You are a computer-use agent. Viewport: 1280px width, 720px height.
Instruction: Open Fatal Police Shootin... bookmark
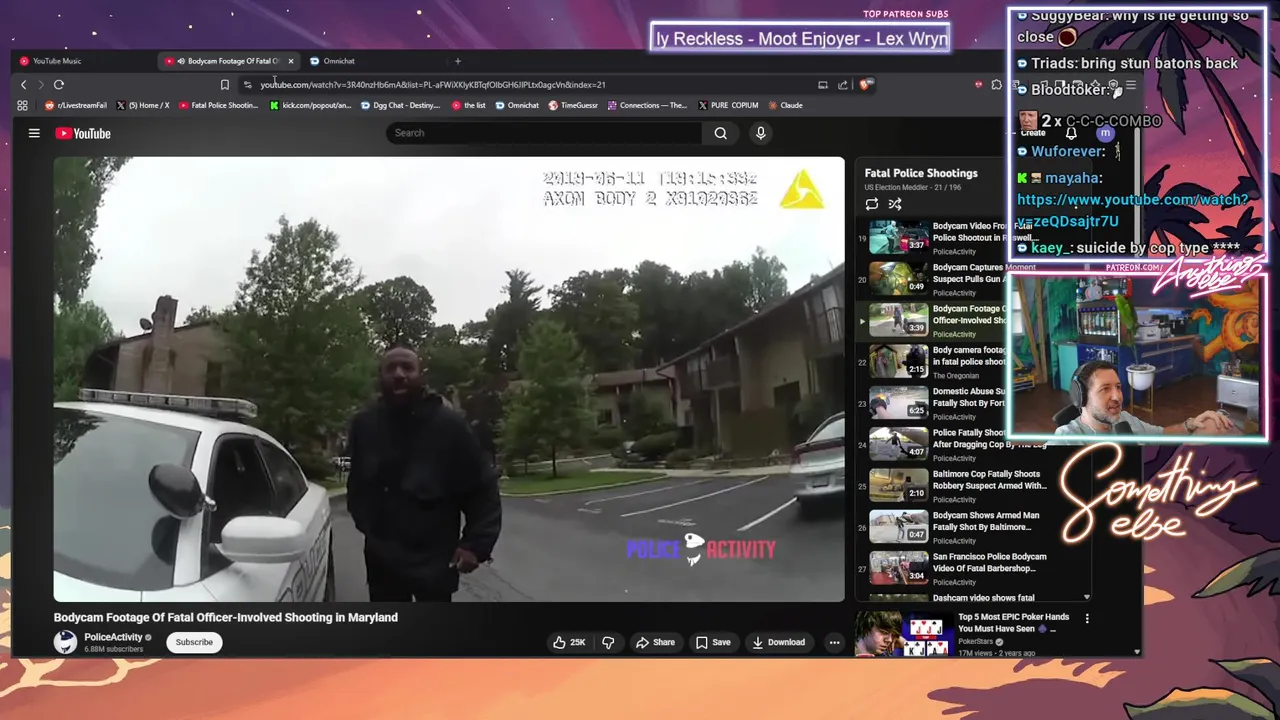[218, 105]
